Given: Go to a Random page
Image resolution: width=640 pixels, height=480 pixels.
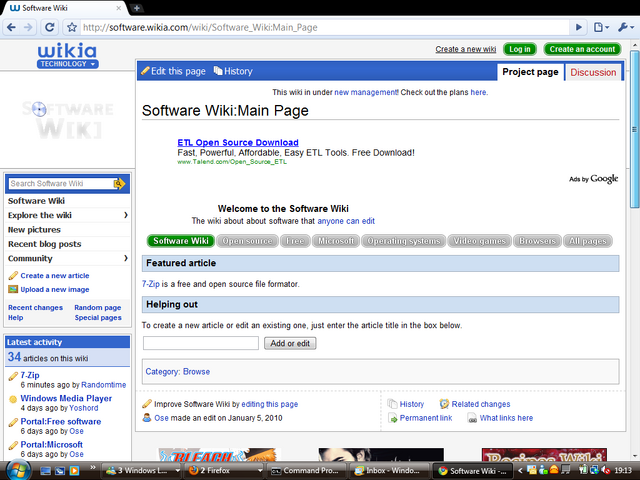Looking at the screenshot, I should [x=98, y=307].
